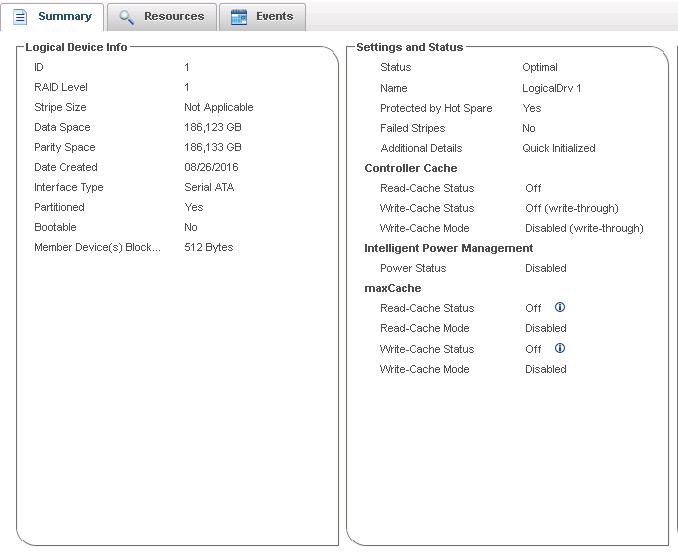Select the Summary tab label
Screen dimensions: 678x553
(x=65, y=17)
